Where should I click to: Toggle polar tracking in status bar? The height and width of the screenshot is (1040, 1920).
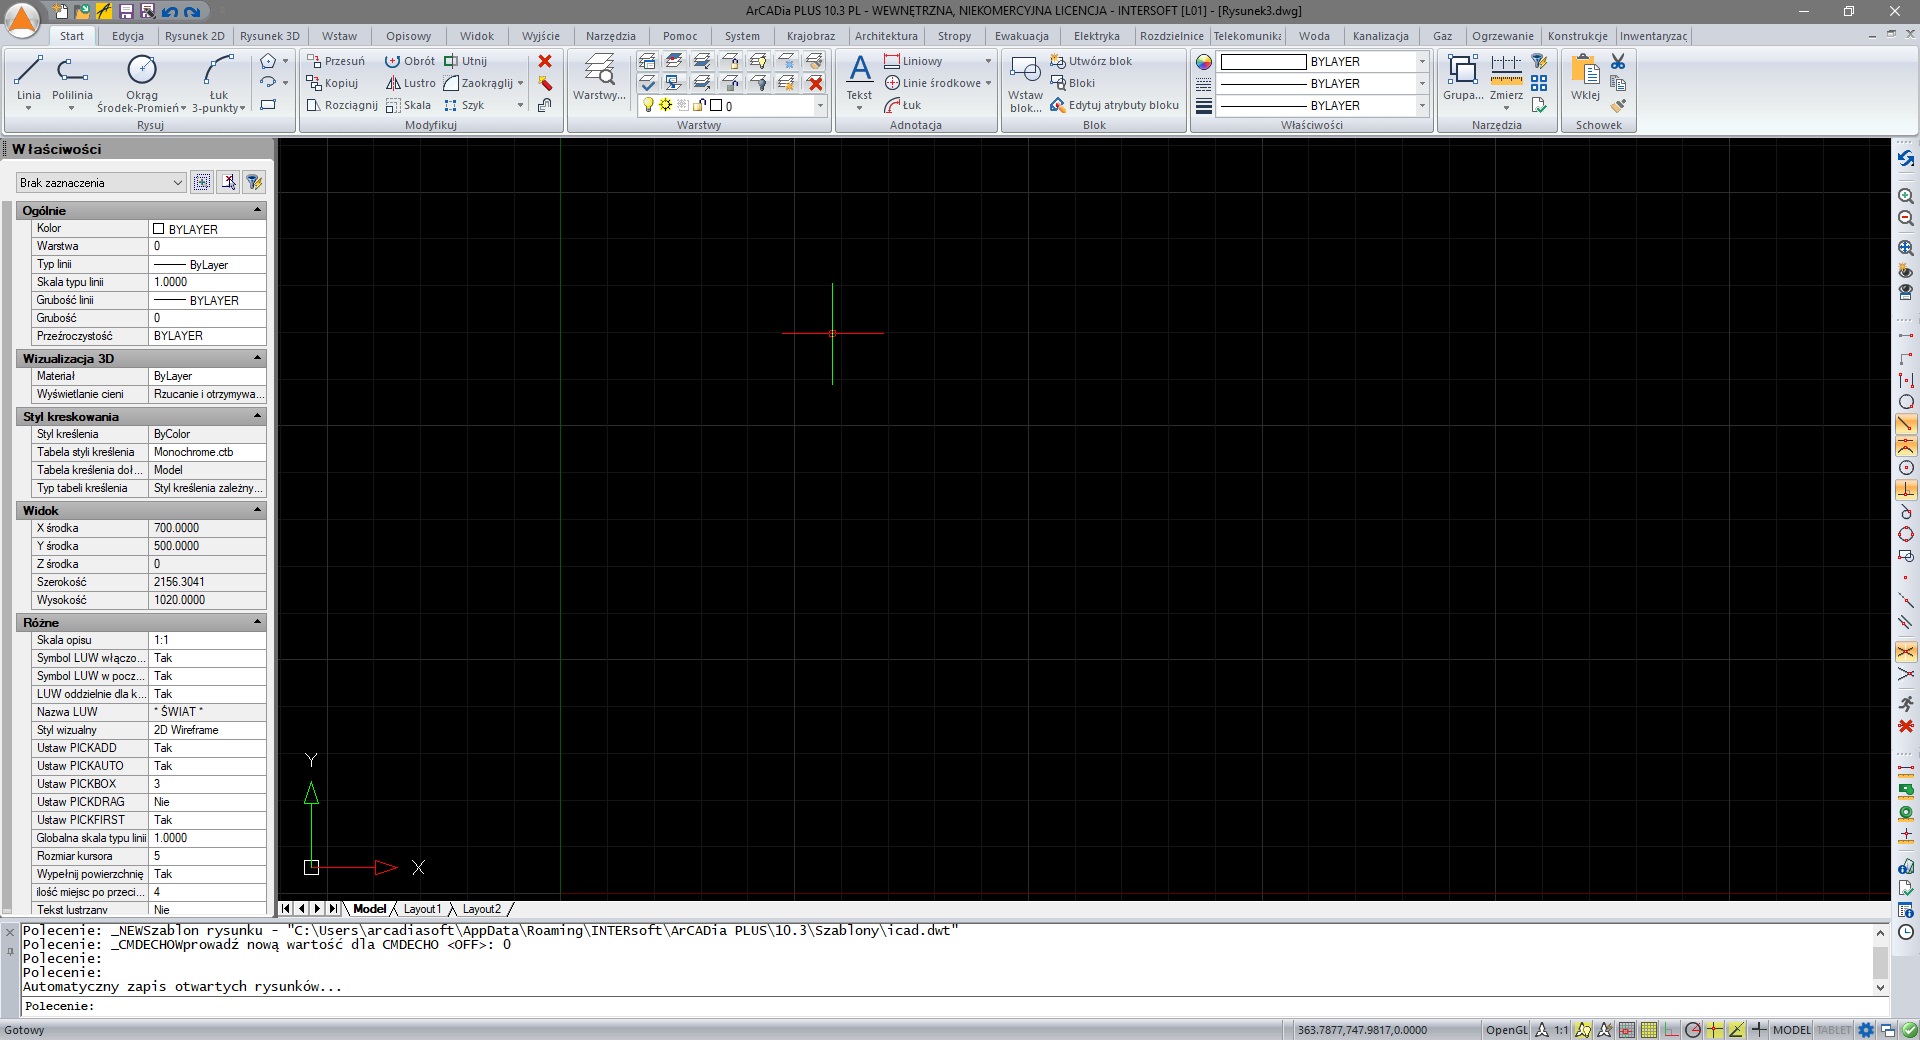(1692, 1030)
